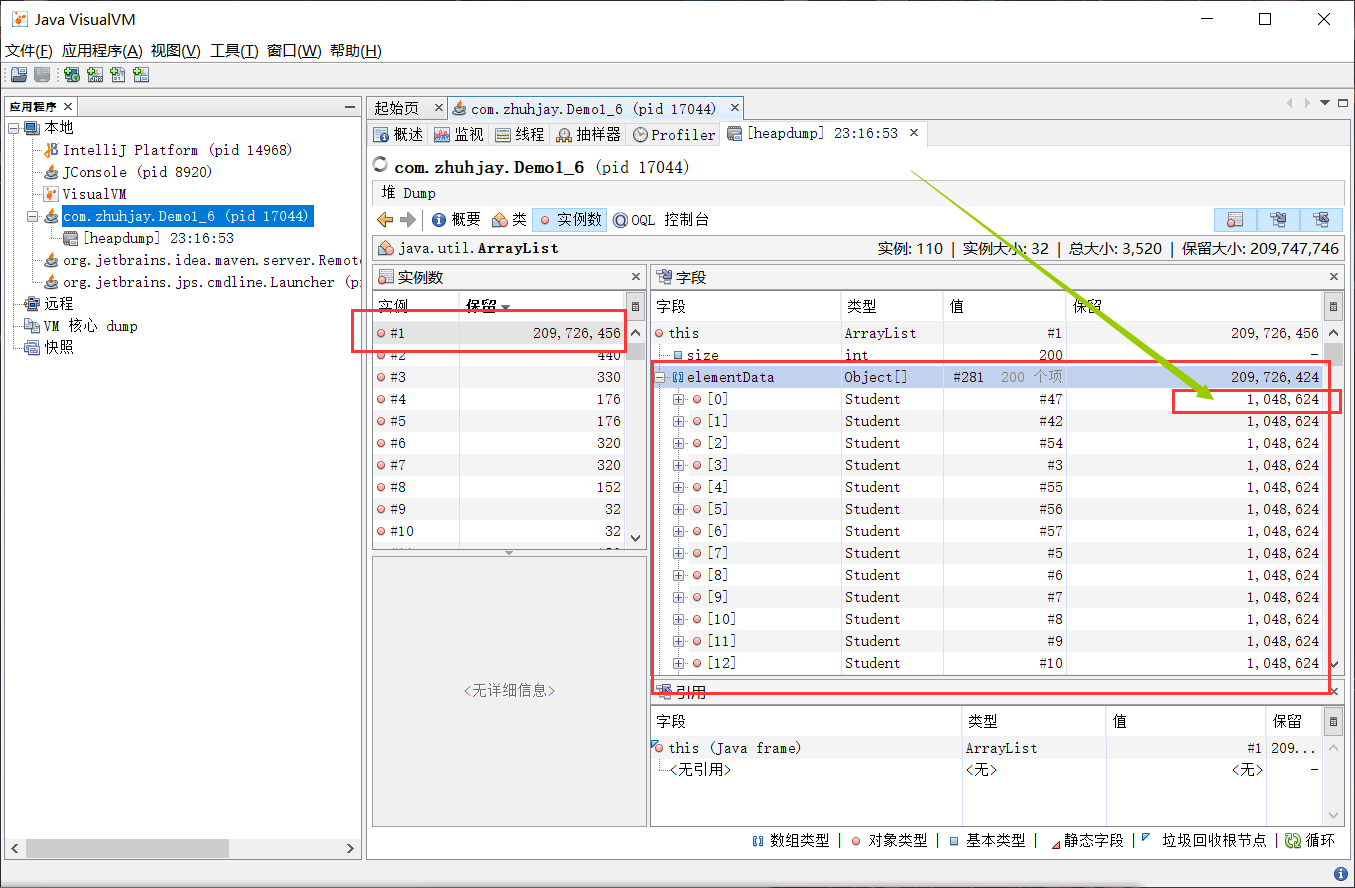Screen dimensions: 1355x888
Task: Toggle the instances pane button with red dot
Action: click(x=1234, y=220)
